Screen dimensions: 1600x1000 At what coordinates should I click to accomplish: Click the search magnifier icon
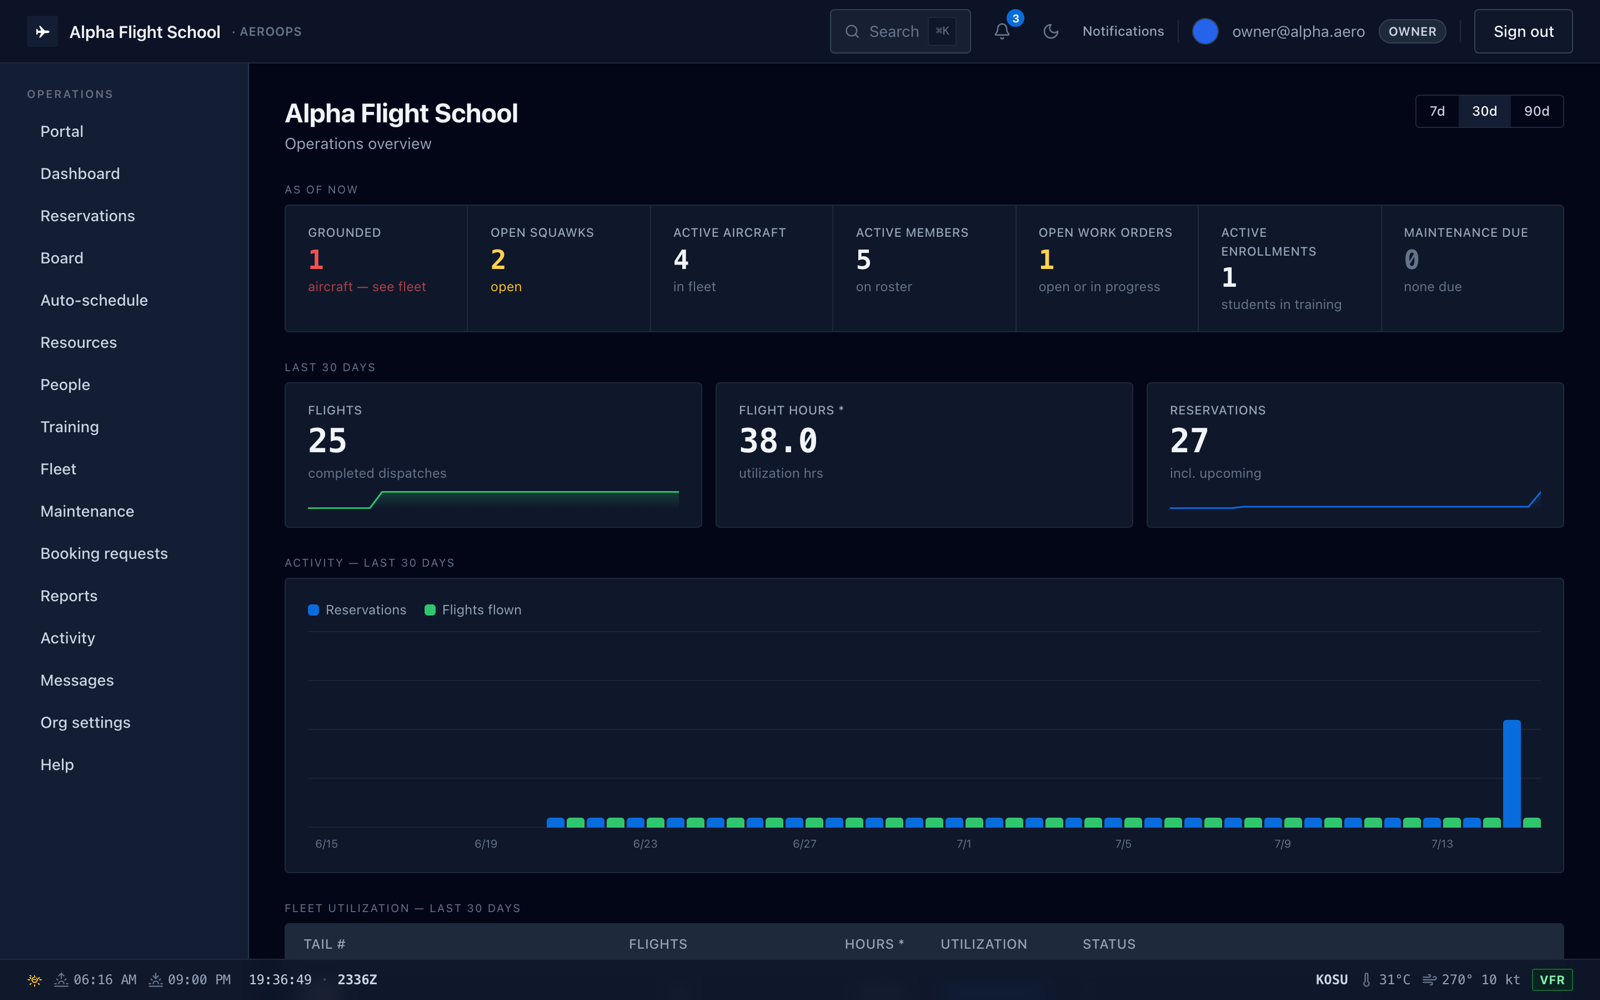pos(852,32)
